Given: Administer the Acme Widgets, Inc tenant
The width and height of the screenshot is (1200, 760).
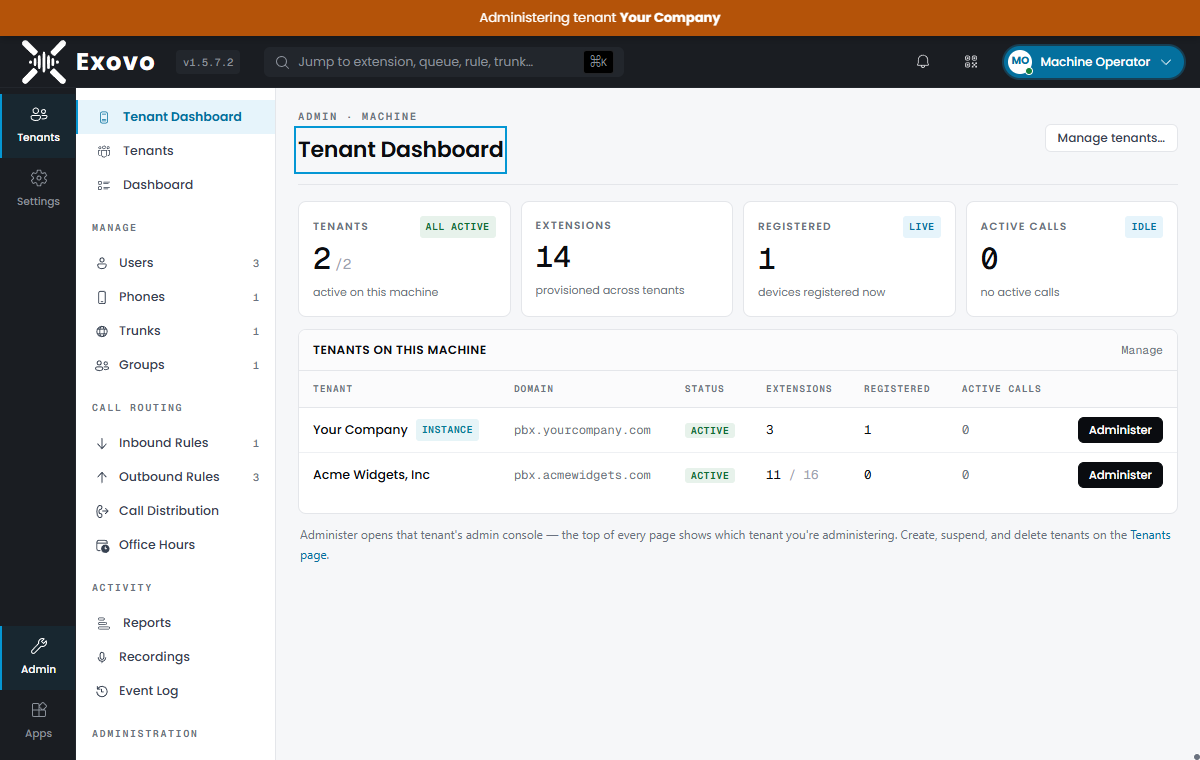Looking at the screenshot, I should [x=1120, y=475].
